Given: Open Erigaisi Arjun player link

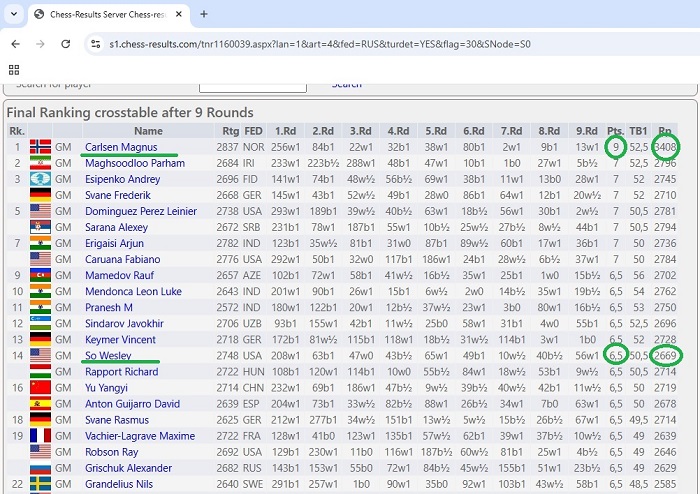Looking at the screenshot, I should point(117,243).
